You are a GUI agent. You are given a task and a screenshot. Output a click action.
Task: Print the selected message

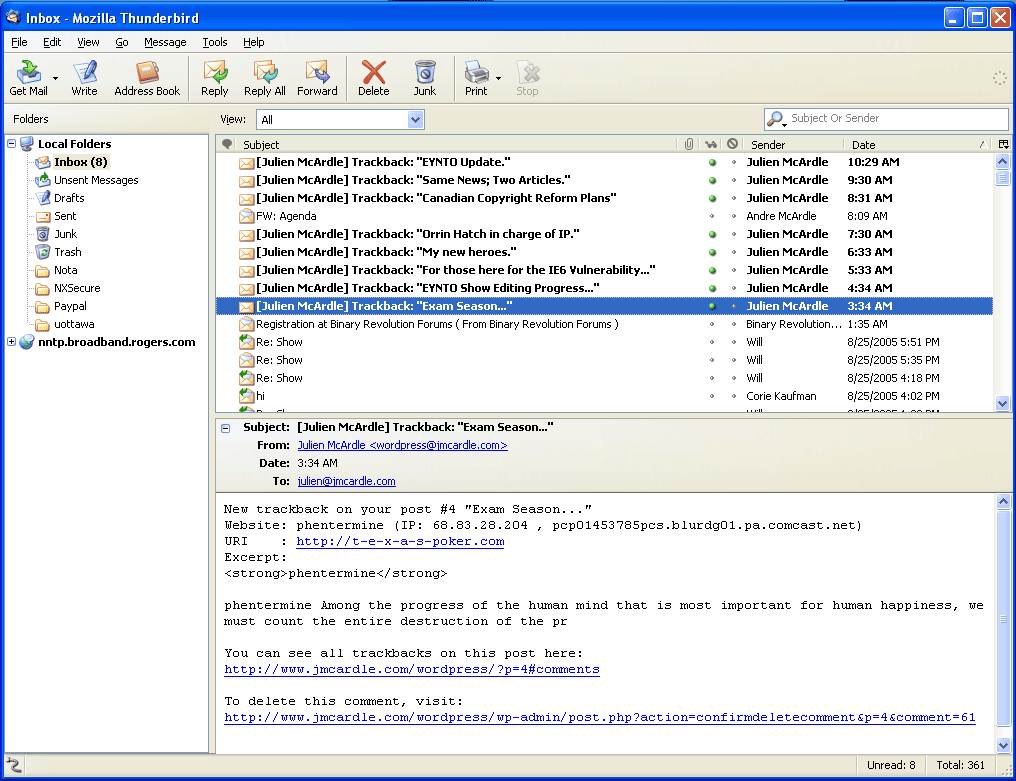click(476, 78)
